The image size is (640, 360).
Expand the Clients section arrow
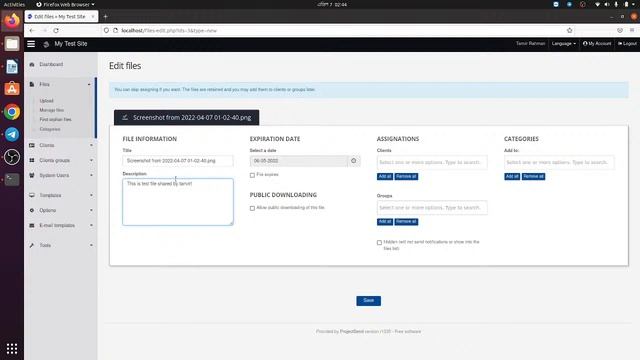pyautogui.click(x=91, y=145)
